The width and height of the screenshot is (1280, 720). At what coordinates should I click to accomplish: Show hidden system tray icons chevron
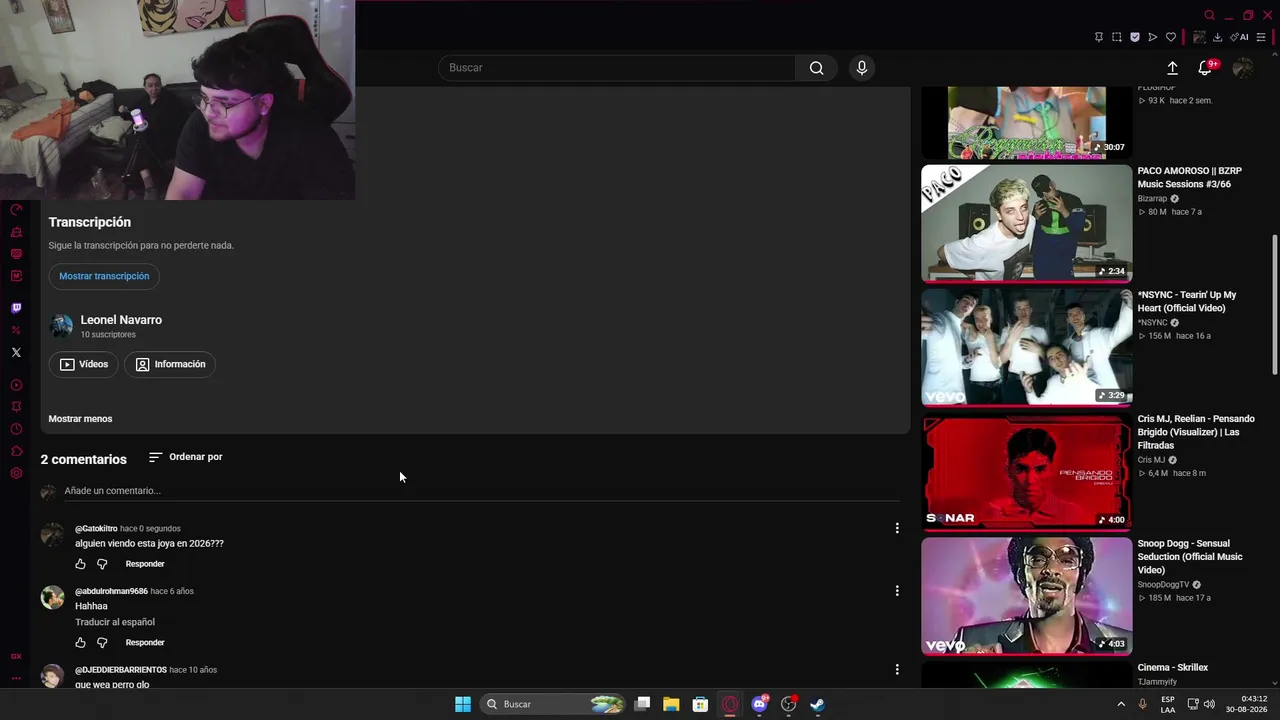pyautogui.click(x=1121, y=704)
